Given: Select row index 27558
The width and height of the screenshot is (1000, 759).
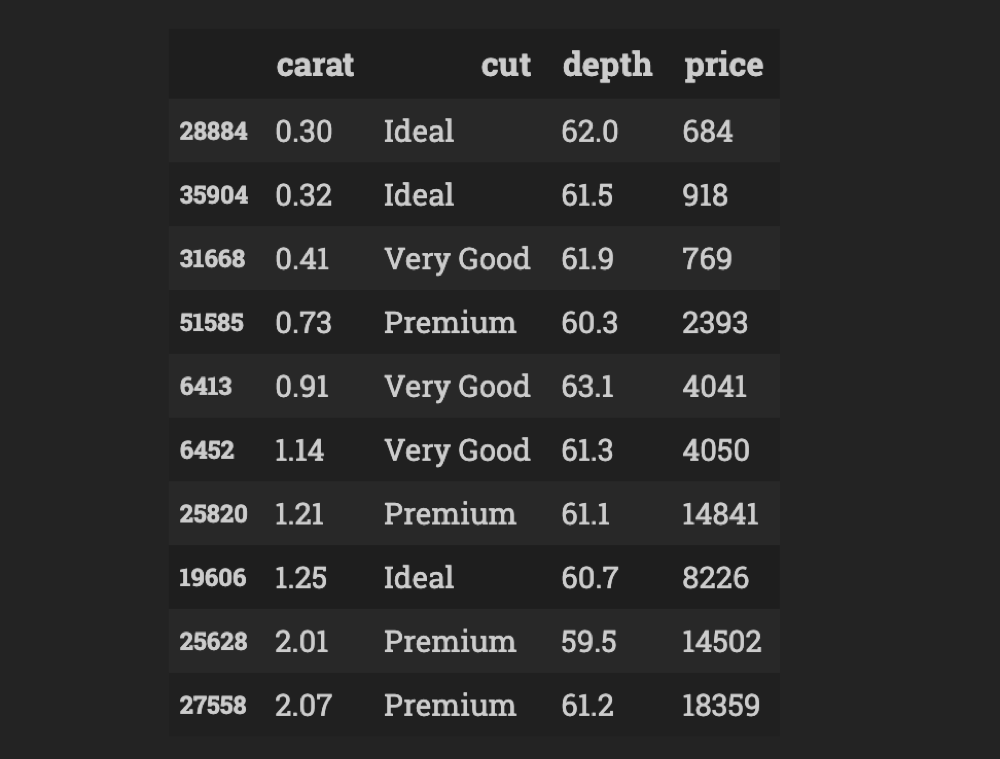Looking at the screenshot, I should point(212,705).
